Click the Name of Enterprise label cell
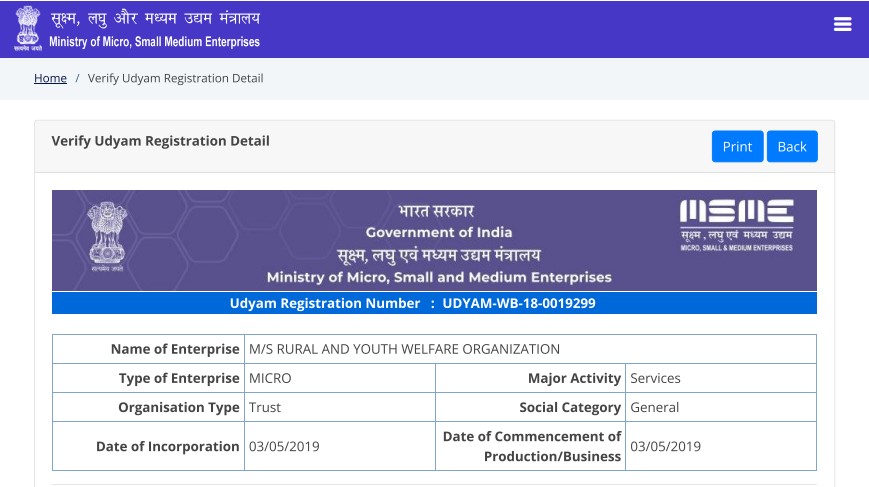The height and width of the screenshot is (487, 869). 175,349
